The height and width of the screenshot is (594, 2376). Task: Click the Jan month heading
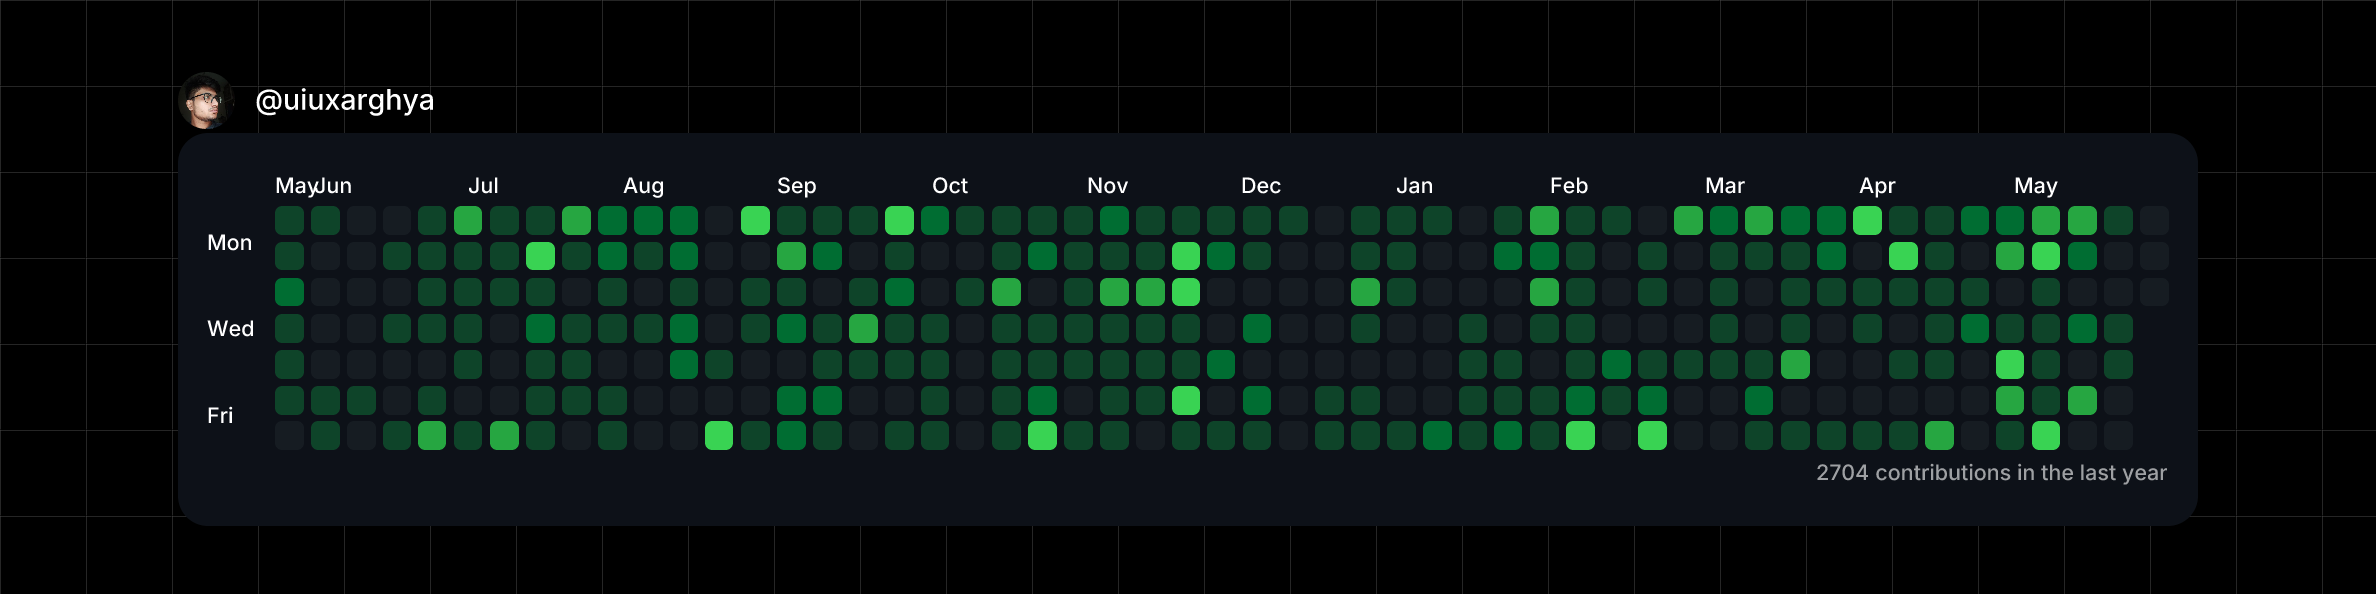(x=1414, y=186)
